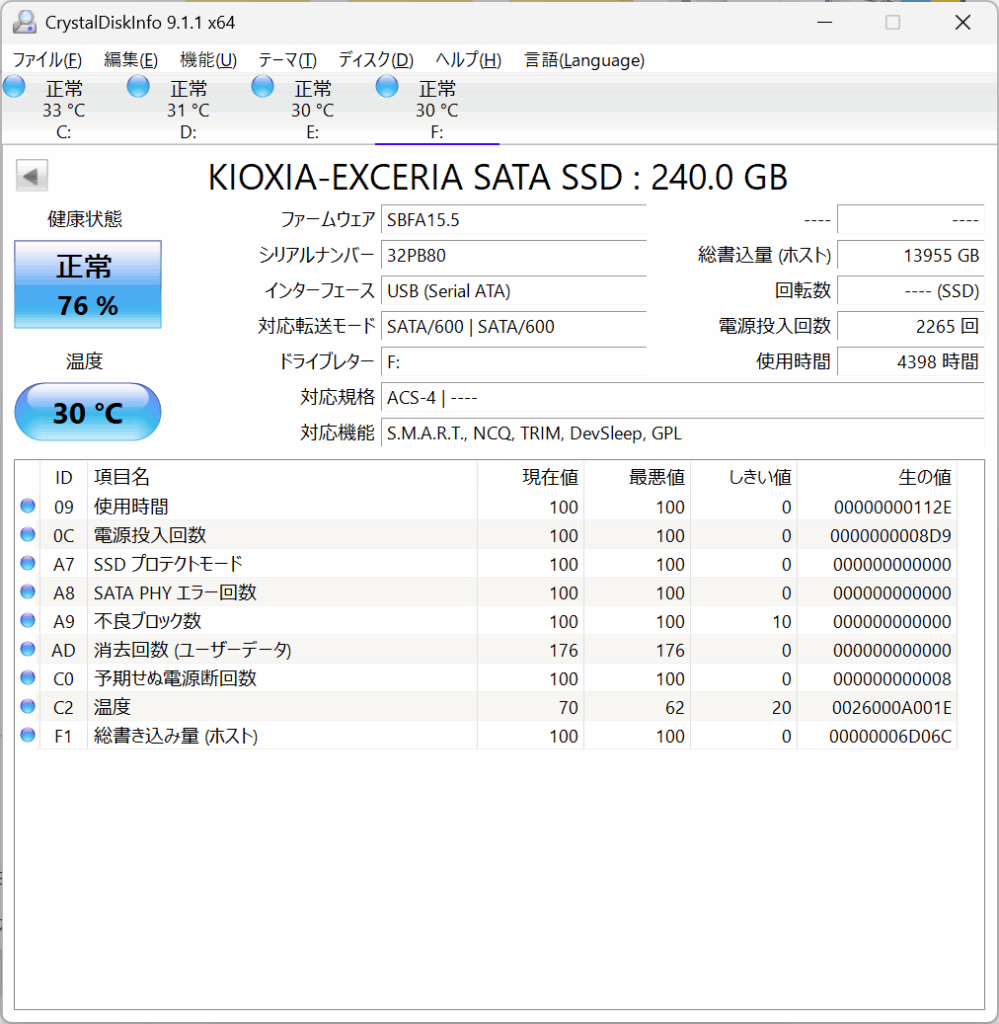Click raw value 00000006D06C

(x=890, y=736)
